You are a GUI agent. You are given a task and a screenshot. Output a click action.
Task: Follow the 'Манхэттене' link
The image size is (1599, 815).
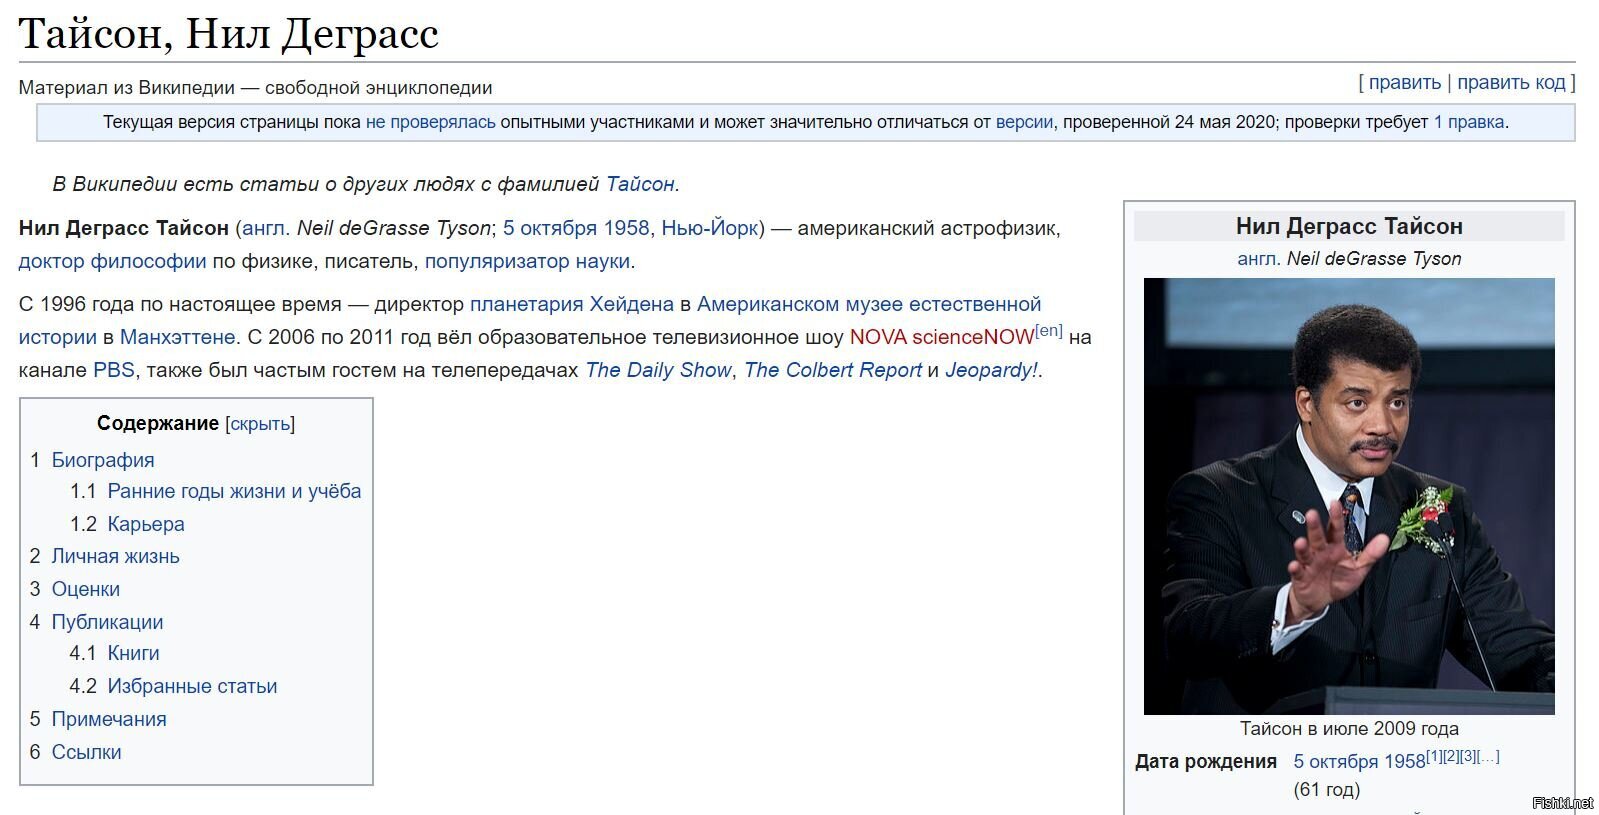point(177,337)
